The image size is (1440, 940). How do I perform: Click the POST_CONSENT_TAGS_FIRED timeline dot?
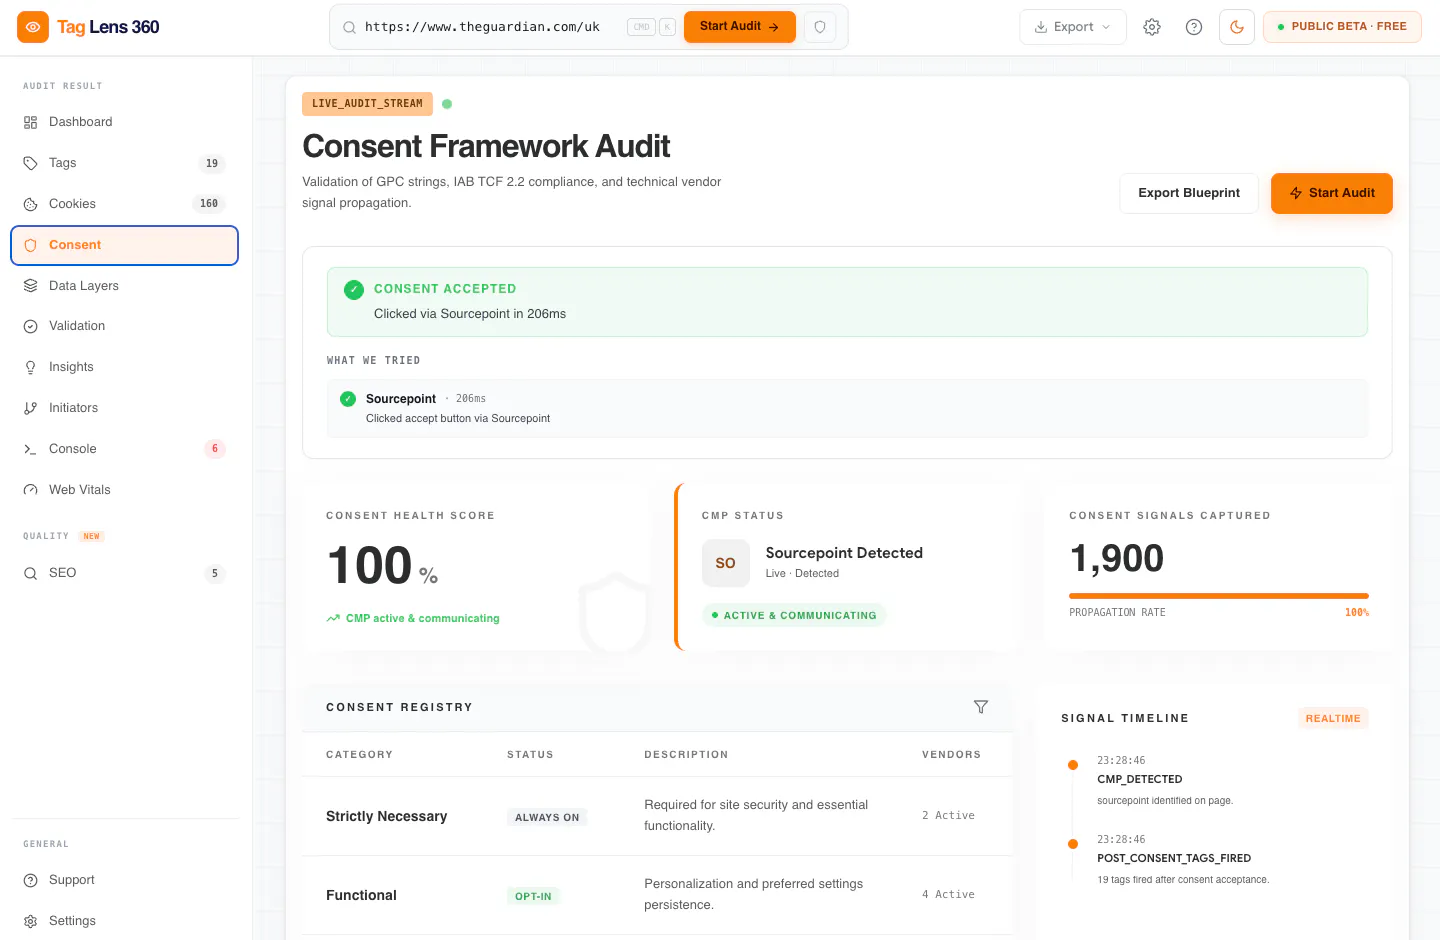1073,844
